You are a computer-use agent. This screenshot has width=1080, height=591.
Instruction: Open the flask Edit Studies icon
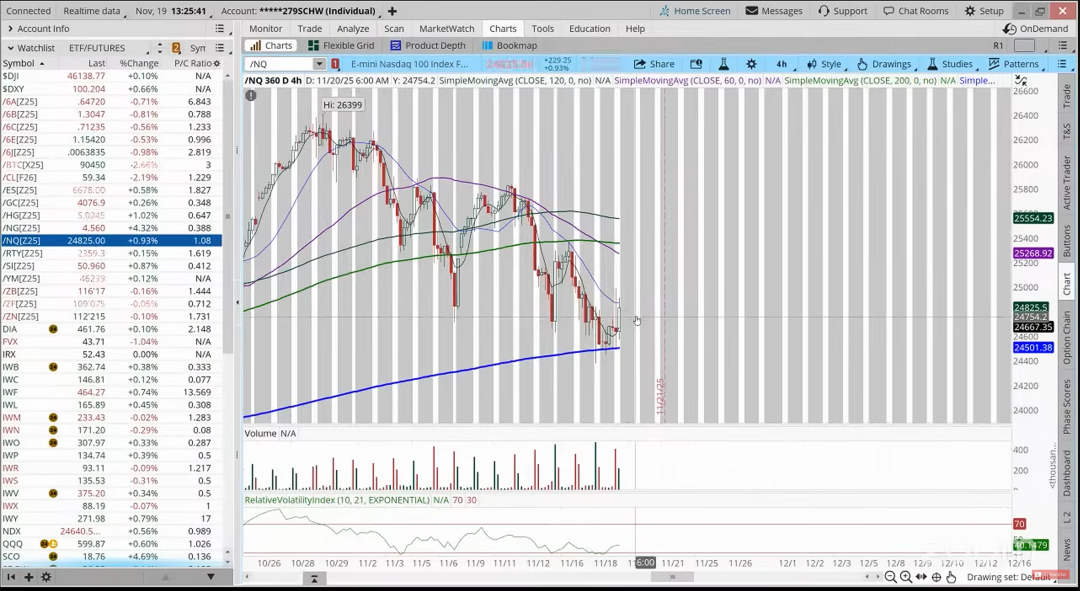723,64
